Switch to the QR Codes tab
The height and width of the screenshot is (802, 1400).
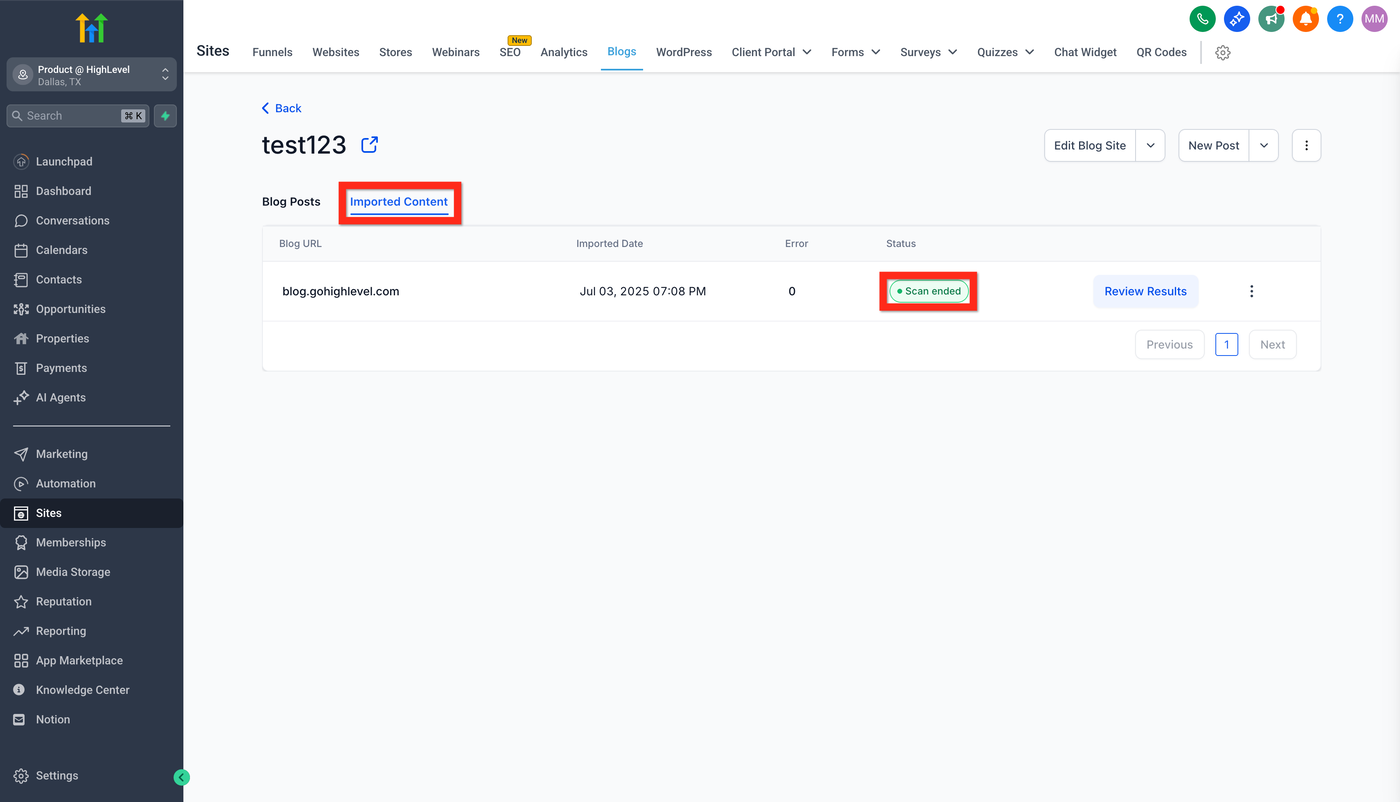point(1162,52)
